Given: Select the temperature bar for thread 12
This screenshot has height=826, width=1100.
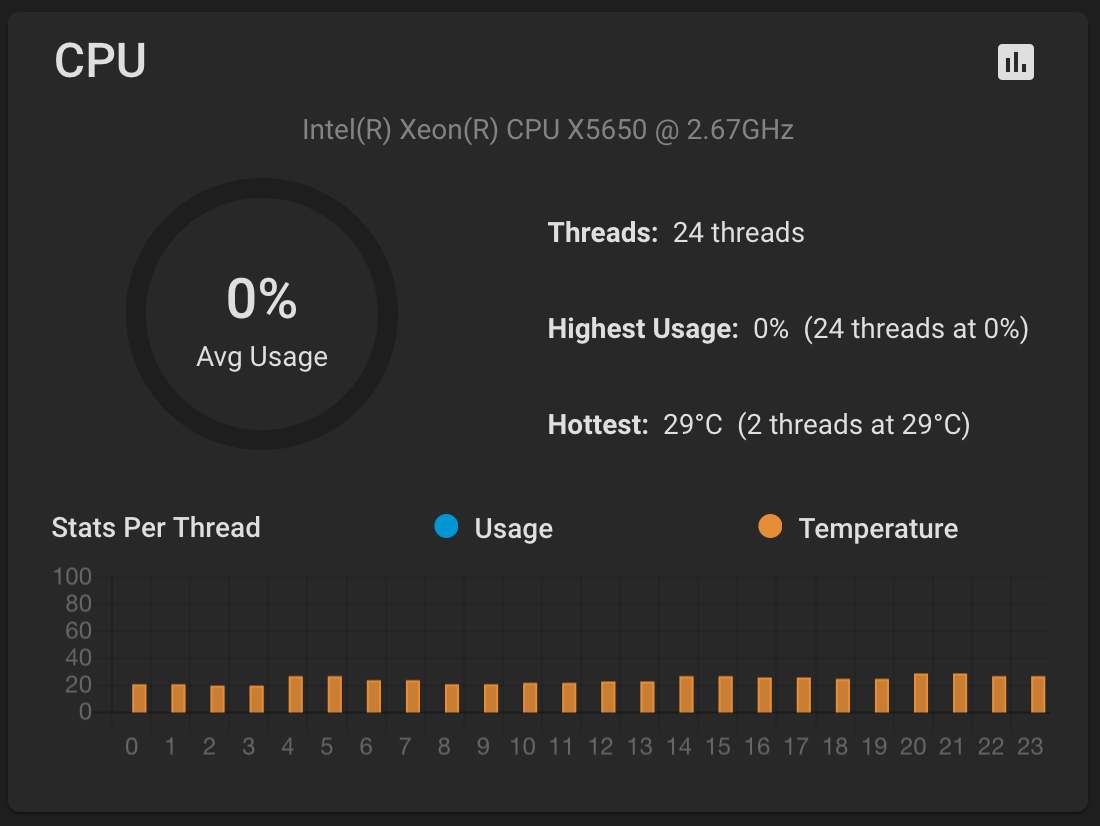Looking at the screenshot, I should pos(608,697).
